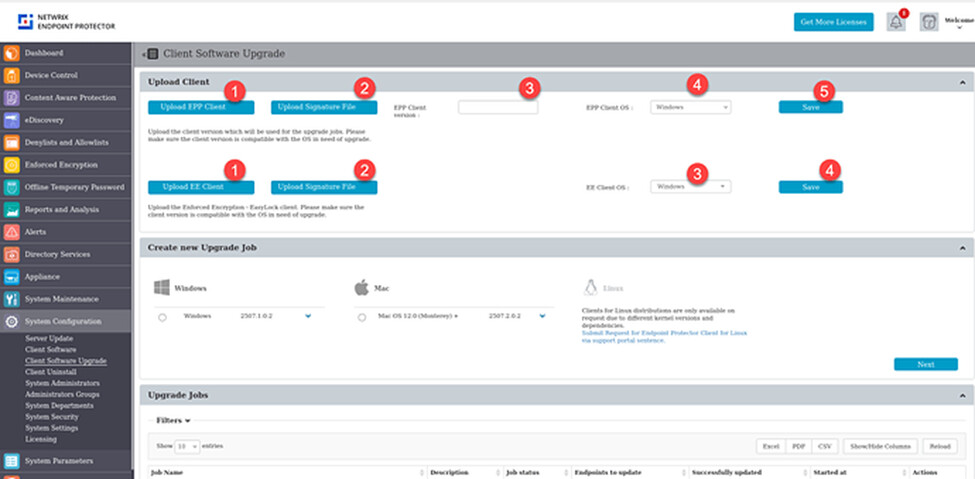
Task: Click the Next button
Action: [925, 364]
